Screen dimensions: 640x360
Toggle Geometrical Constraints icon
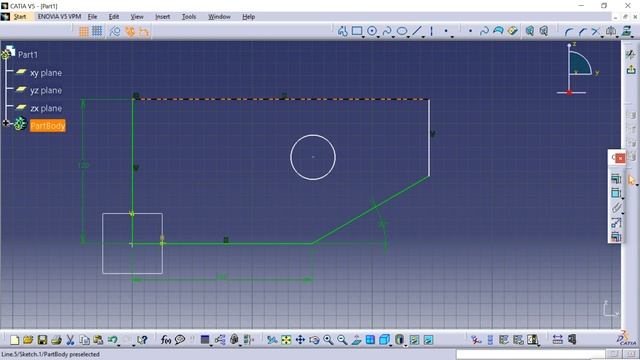click(x=130, y=31)
